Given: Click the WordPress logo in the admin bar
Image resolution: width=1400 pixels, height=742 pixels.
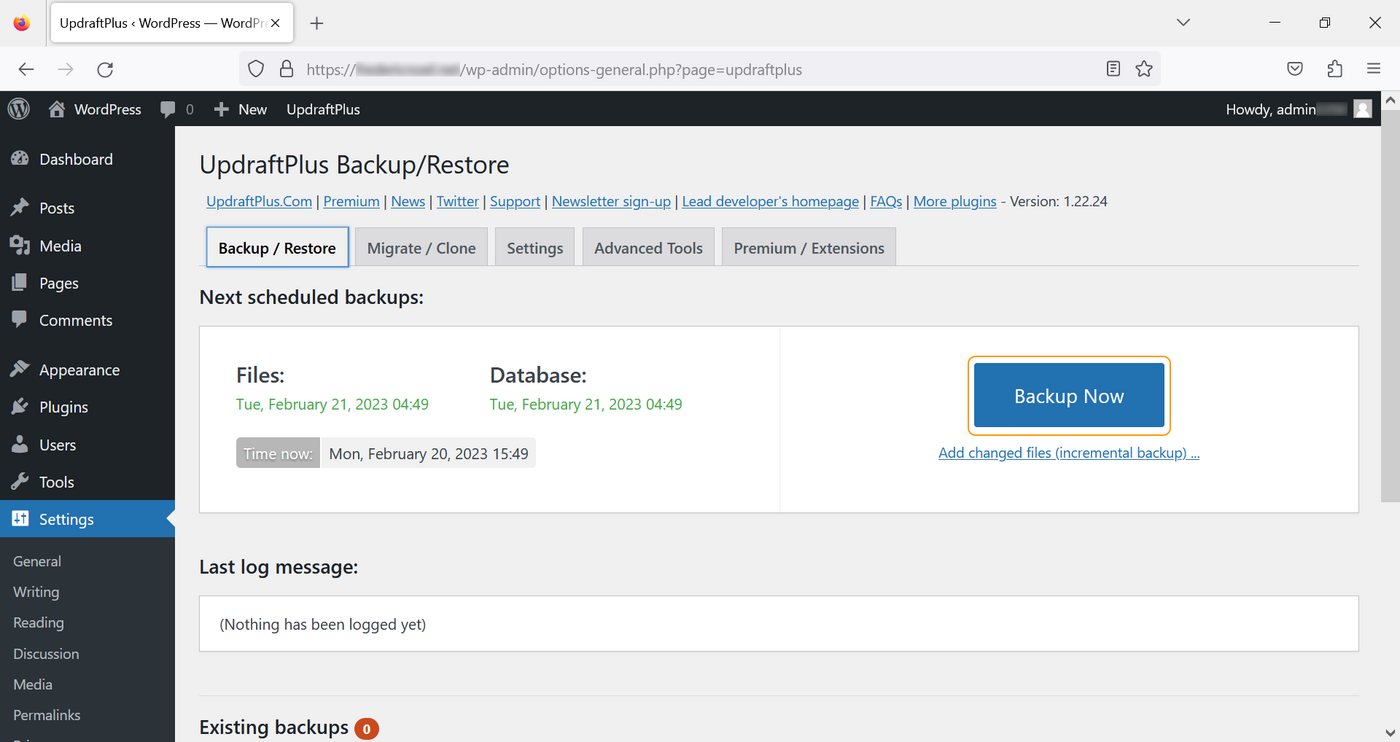Looking at the screenshot, I should tap(18, 109).
